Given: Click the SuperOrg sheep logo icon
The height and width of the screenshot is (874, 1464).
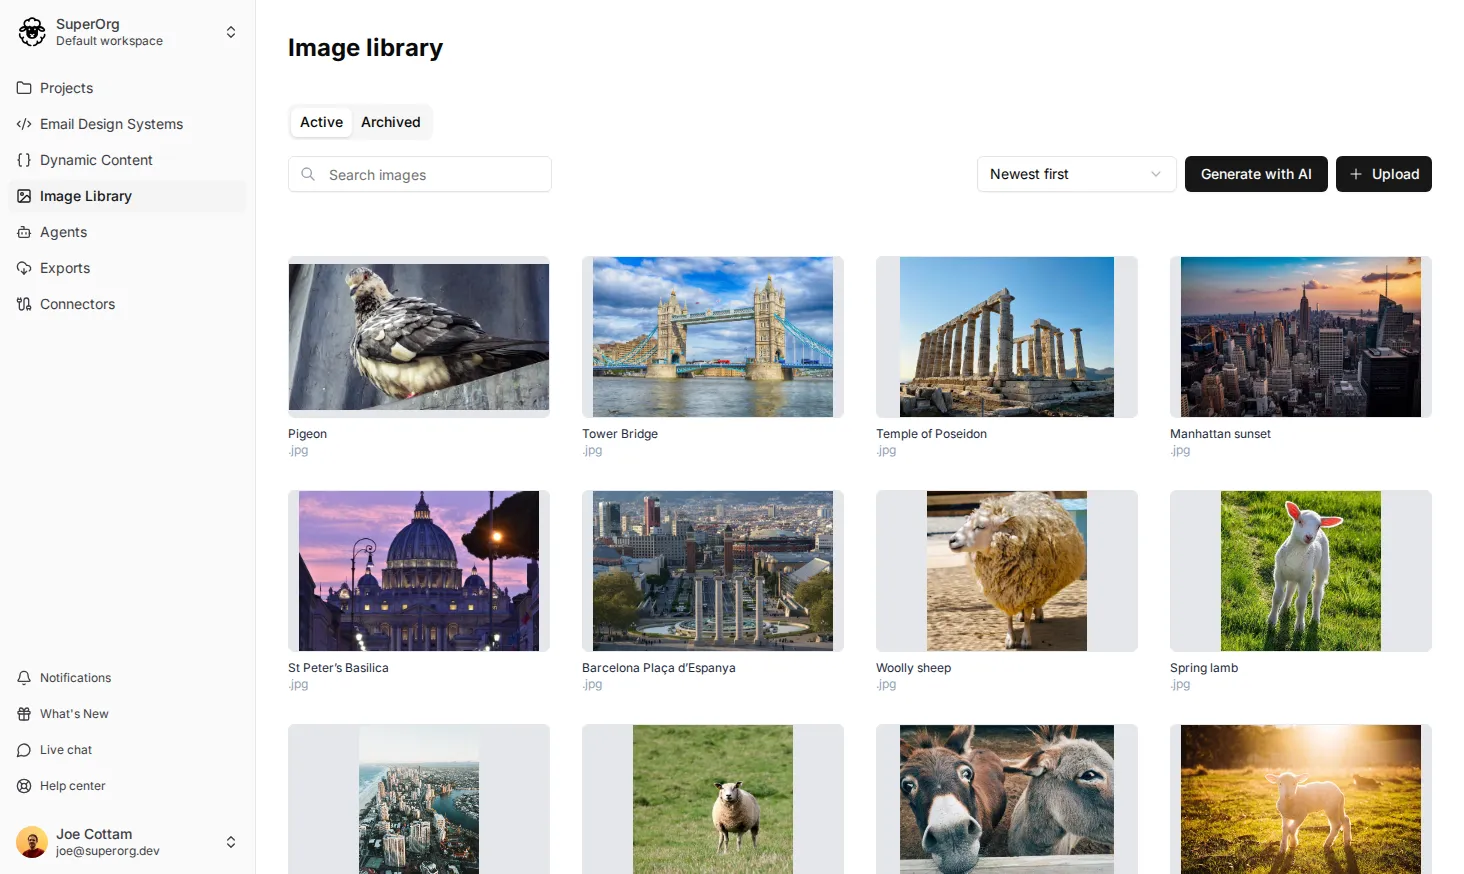Looking at the screenshot, I should [x=32, y=32].
